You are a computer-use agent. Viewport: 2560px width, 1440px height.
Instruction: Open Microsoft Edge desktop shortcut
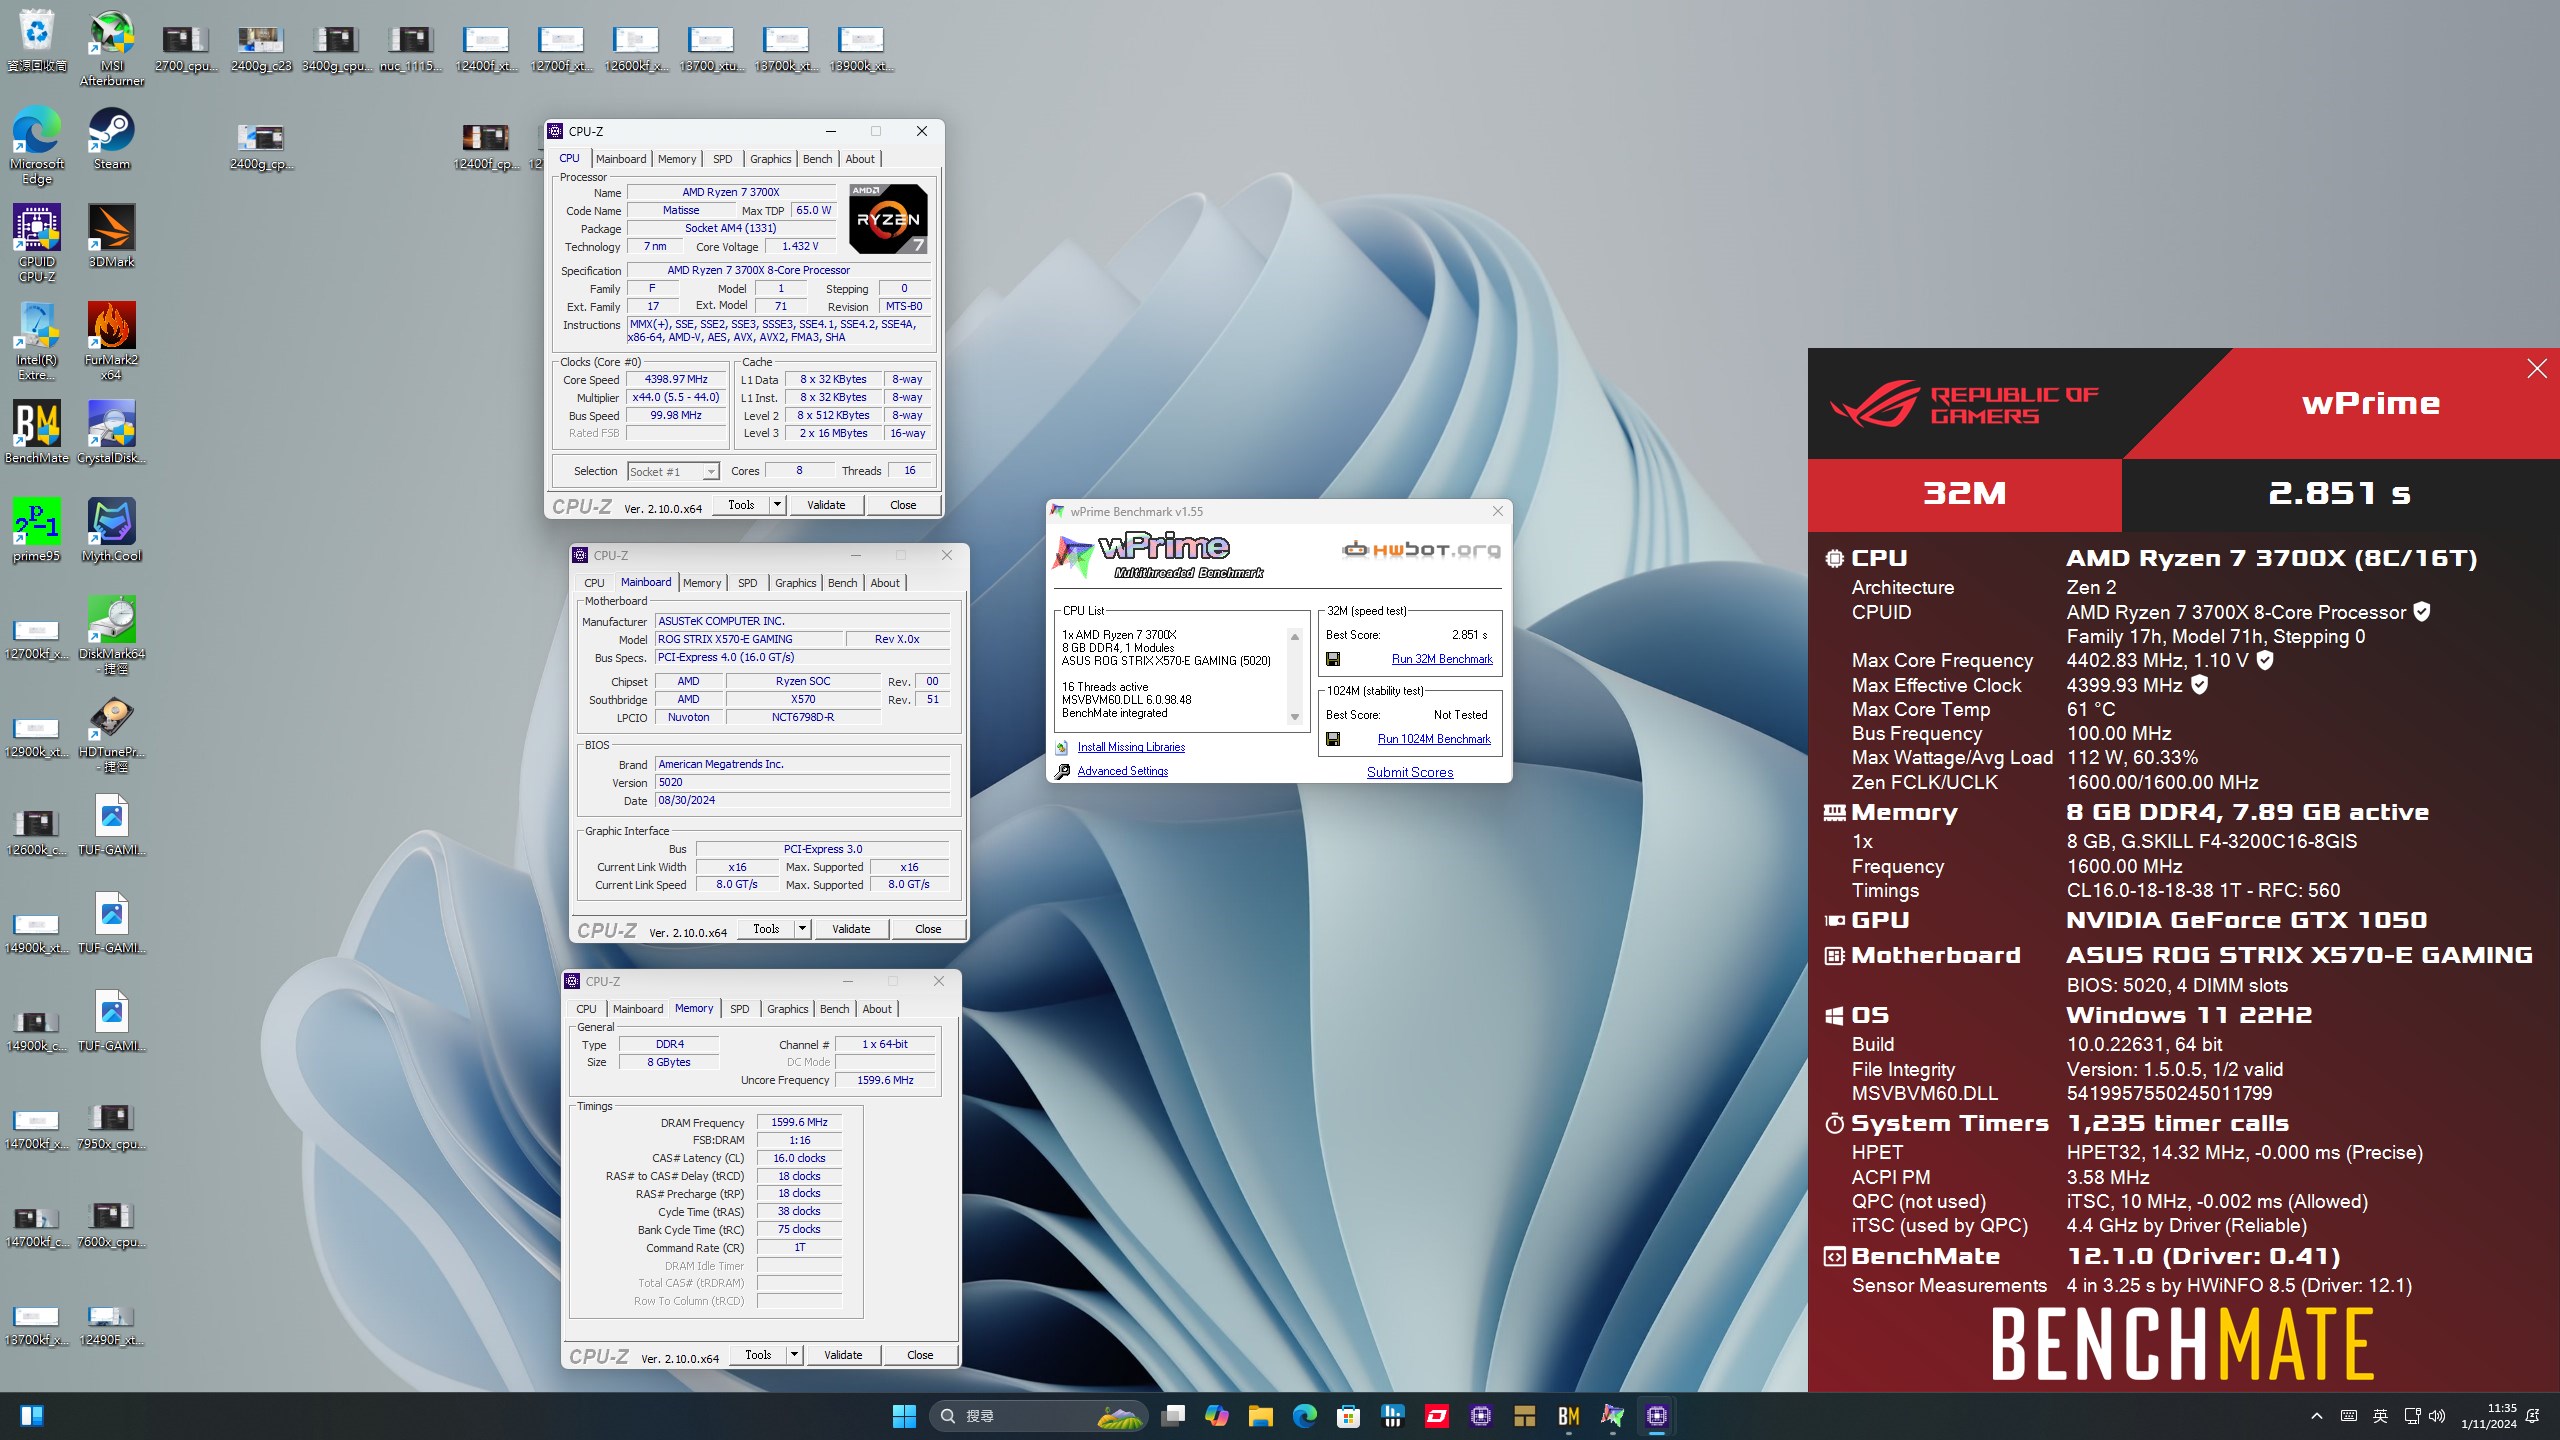(x=37, y=145)
